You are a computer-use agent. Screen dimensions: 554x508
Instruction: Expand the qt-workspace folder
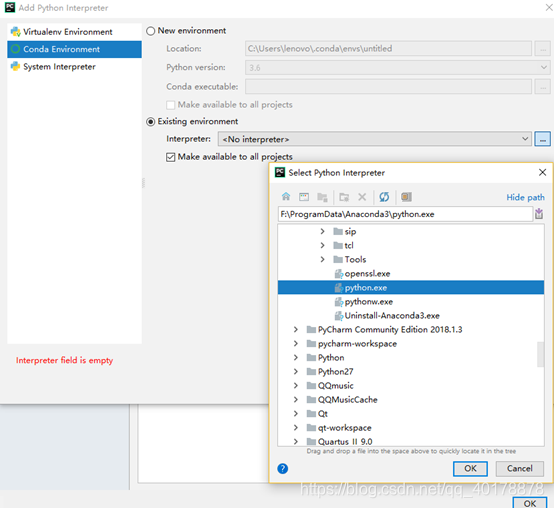point(296,428)
